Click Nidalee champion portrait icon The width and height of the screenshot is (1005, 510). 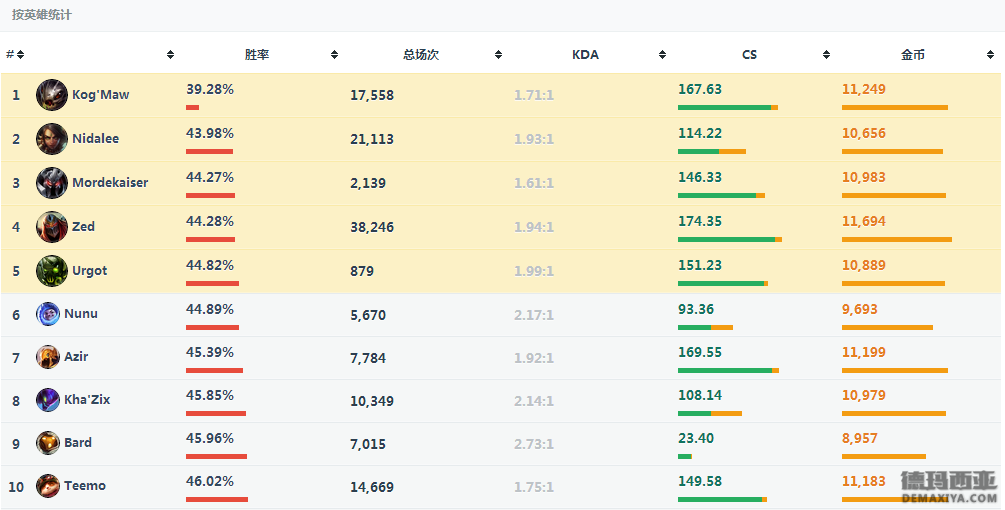pyautogui.click(x=52, y=139)
